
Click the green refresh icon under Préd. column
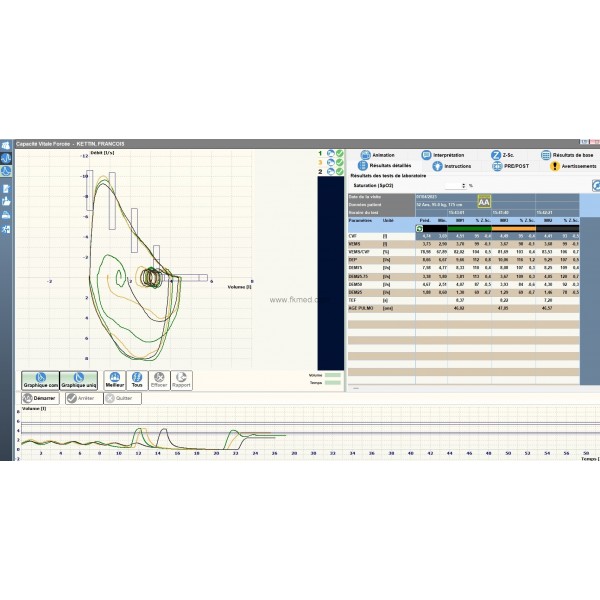[419, 227]
